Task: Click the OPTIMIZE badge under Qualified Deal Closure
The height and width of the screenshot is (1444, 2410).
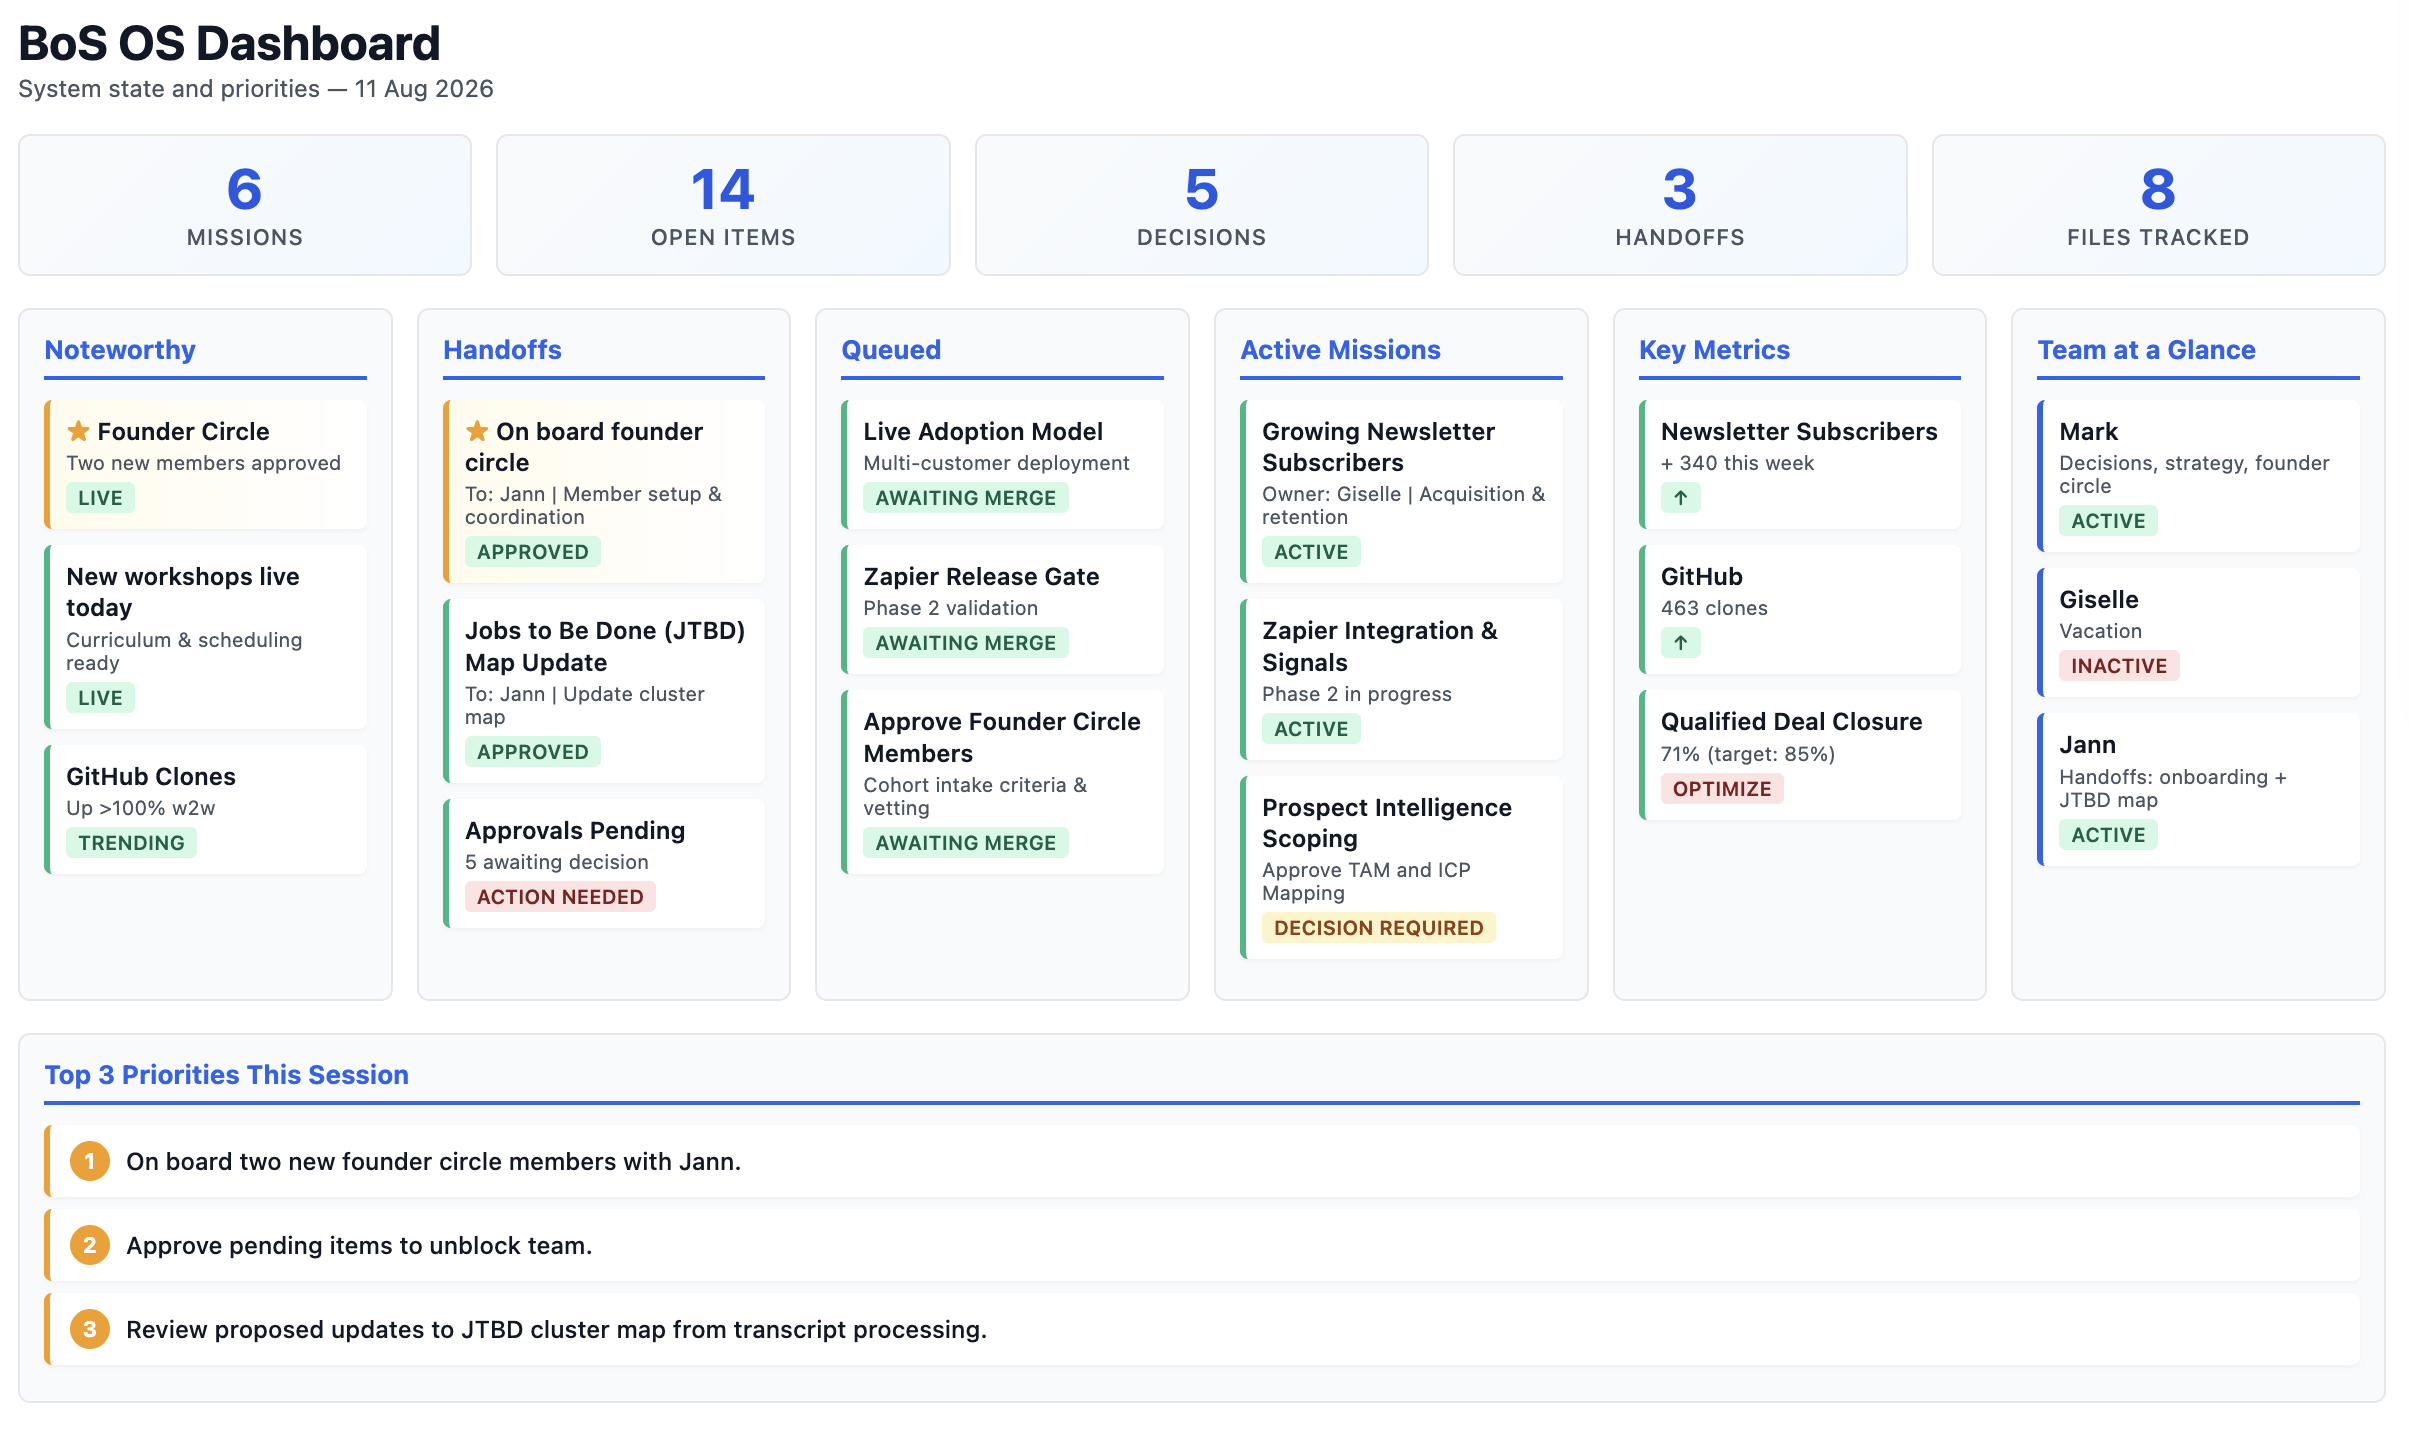Action: coord(1721,788)
